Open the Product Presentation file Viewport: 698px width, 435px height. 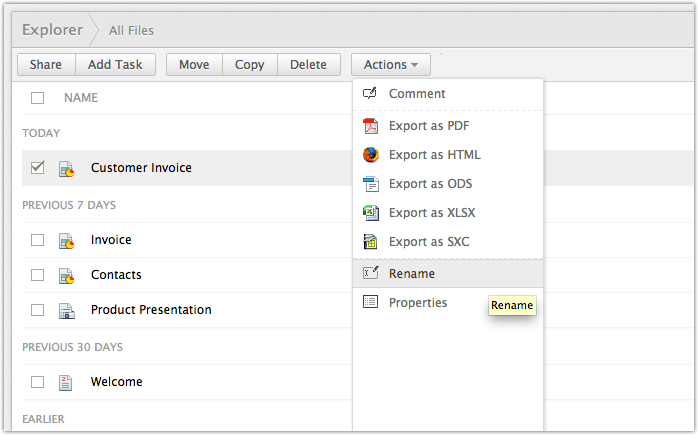click(151, 310)
